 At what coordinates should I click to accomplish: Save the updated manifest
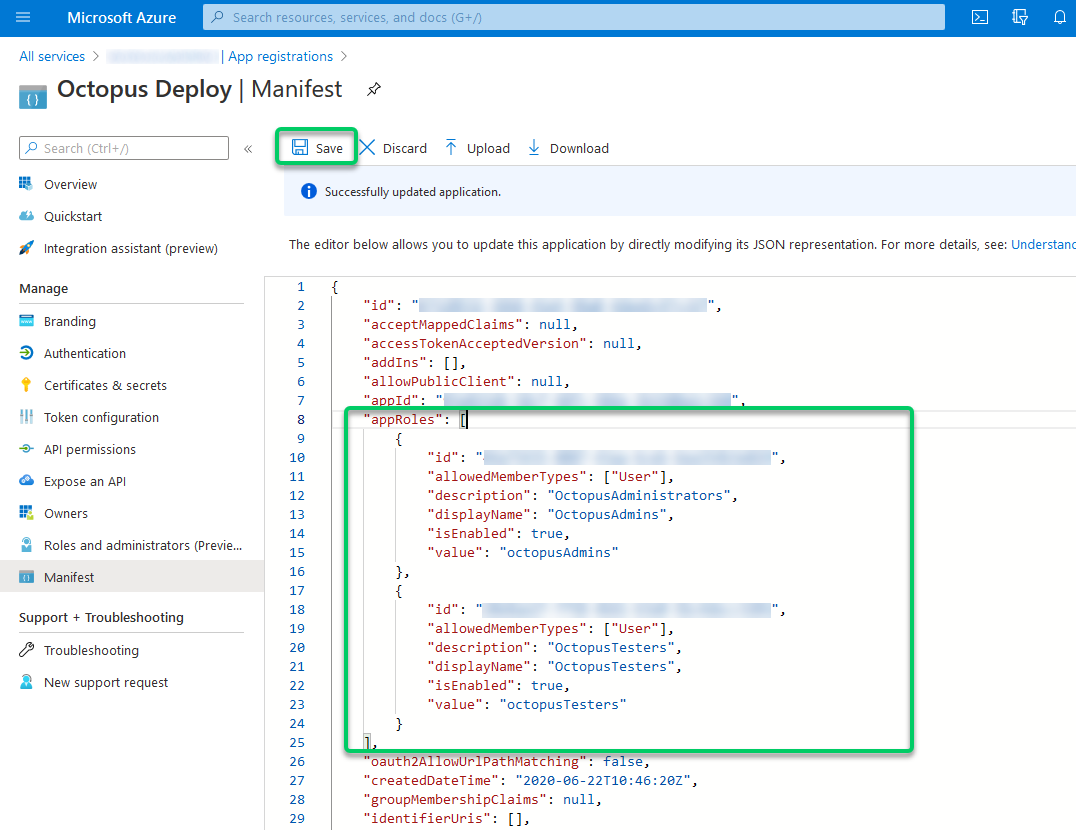pos(316,147)
